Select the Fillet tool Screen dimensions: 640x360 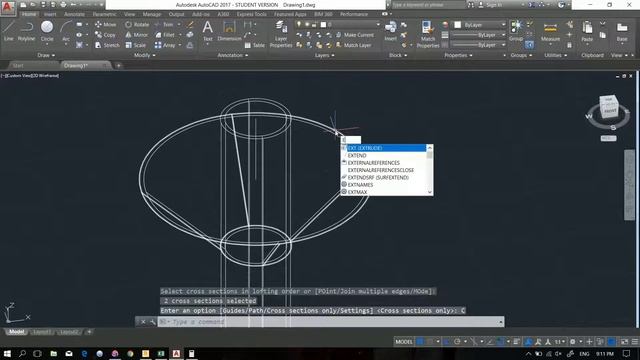(x=165, y=35)
